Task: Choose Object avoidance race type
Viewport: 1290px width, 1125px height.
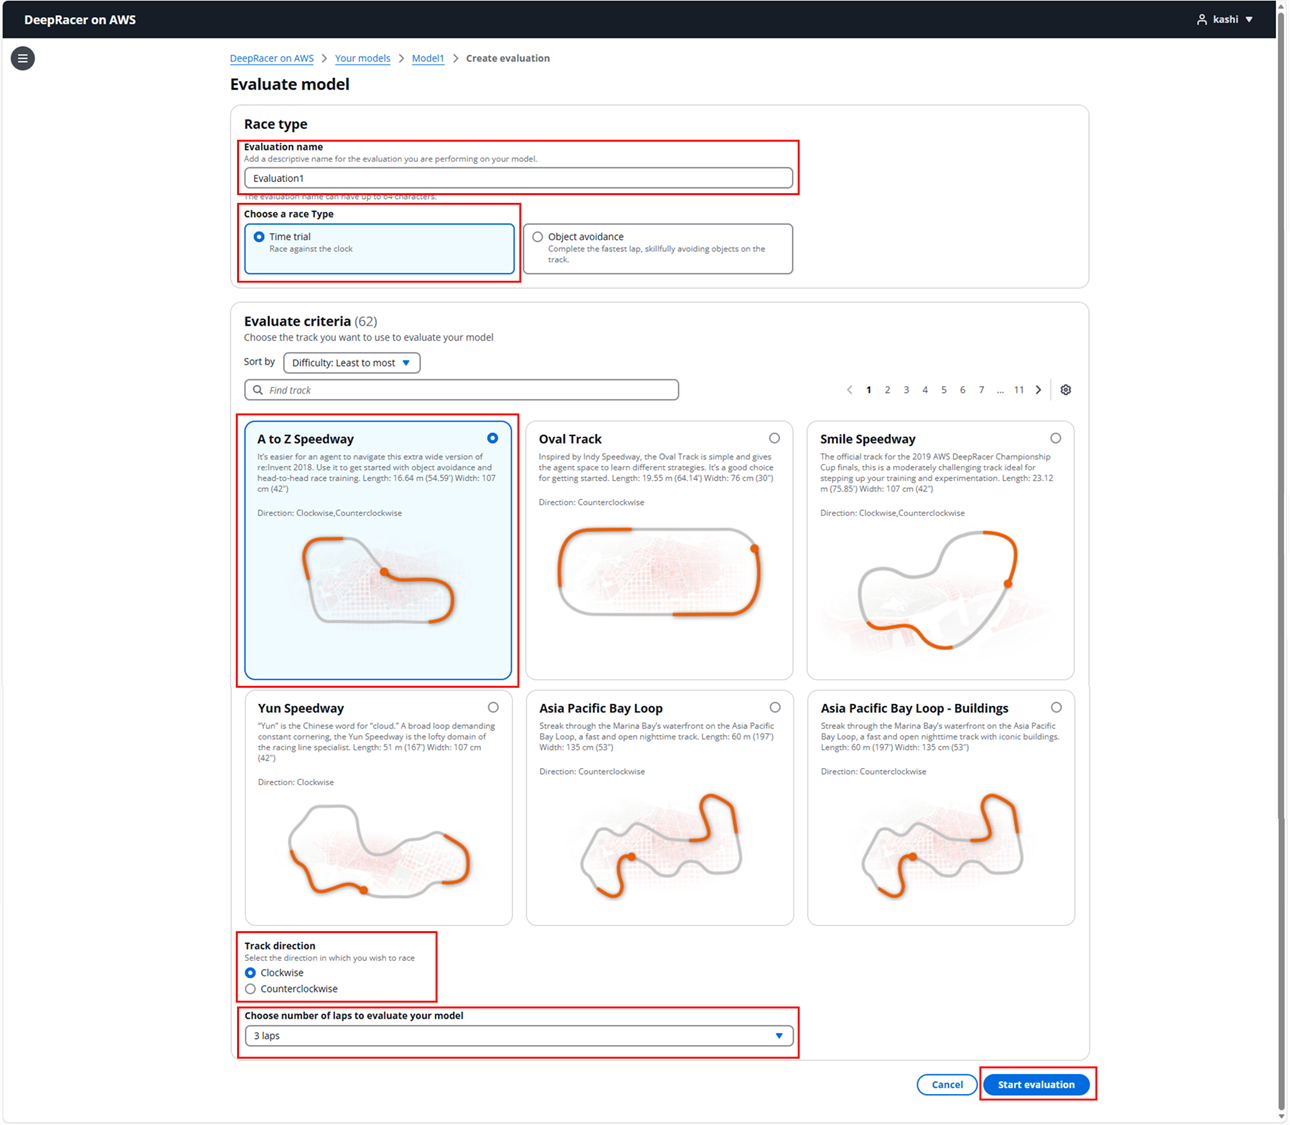Action: [x=537, y=236]
